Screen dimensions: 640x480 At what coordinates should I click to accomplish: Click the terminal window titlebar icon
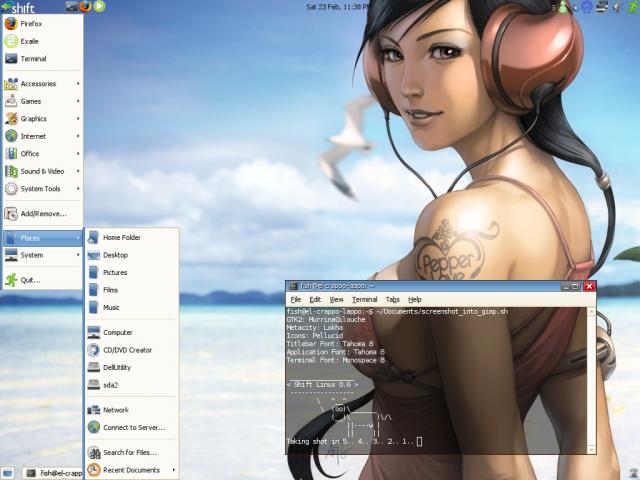click(x=293, y=287)
